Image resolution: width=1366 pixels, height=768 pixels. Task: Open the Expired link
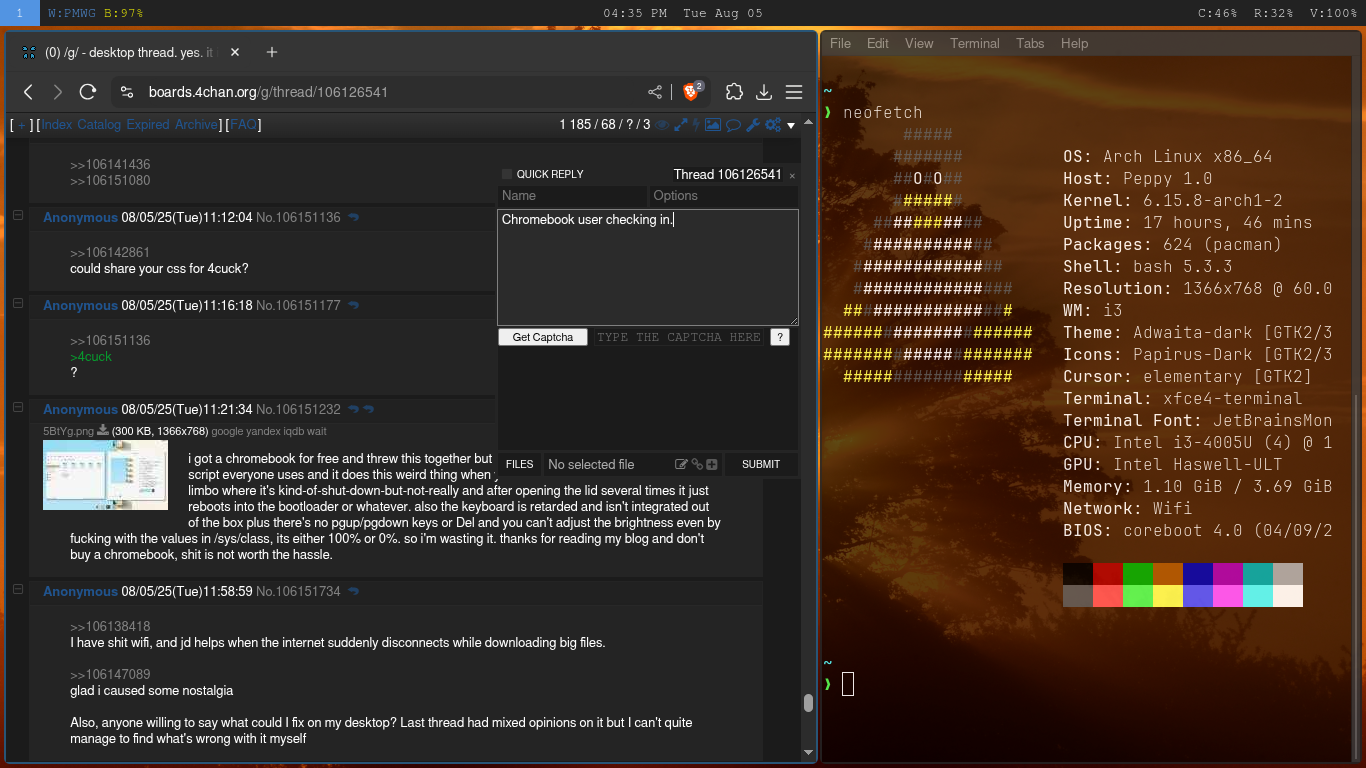tap(148, 125)
